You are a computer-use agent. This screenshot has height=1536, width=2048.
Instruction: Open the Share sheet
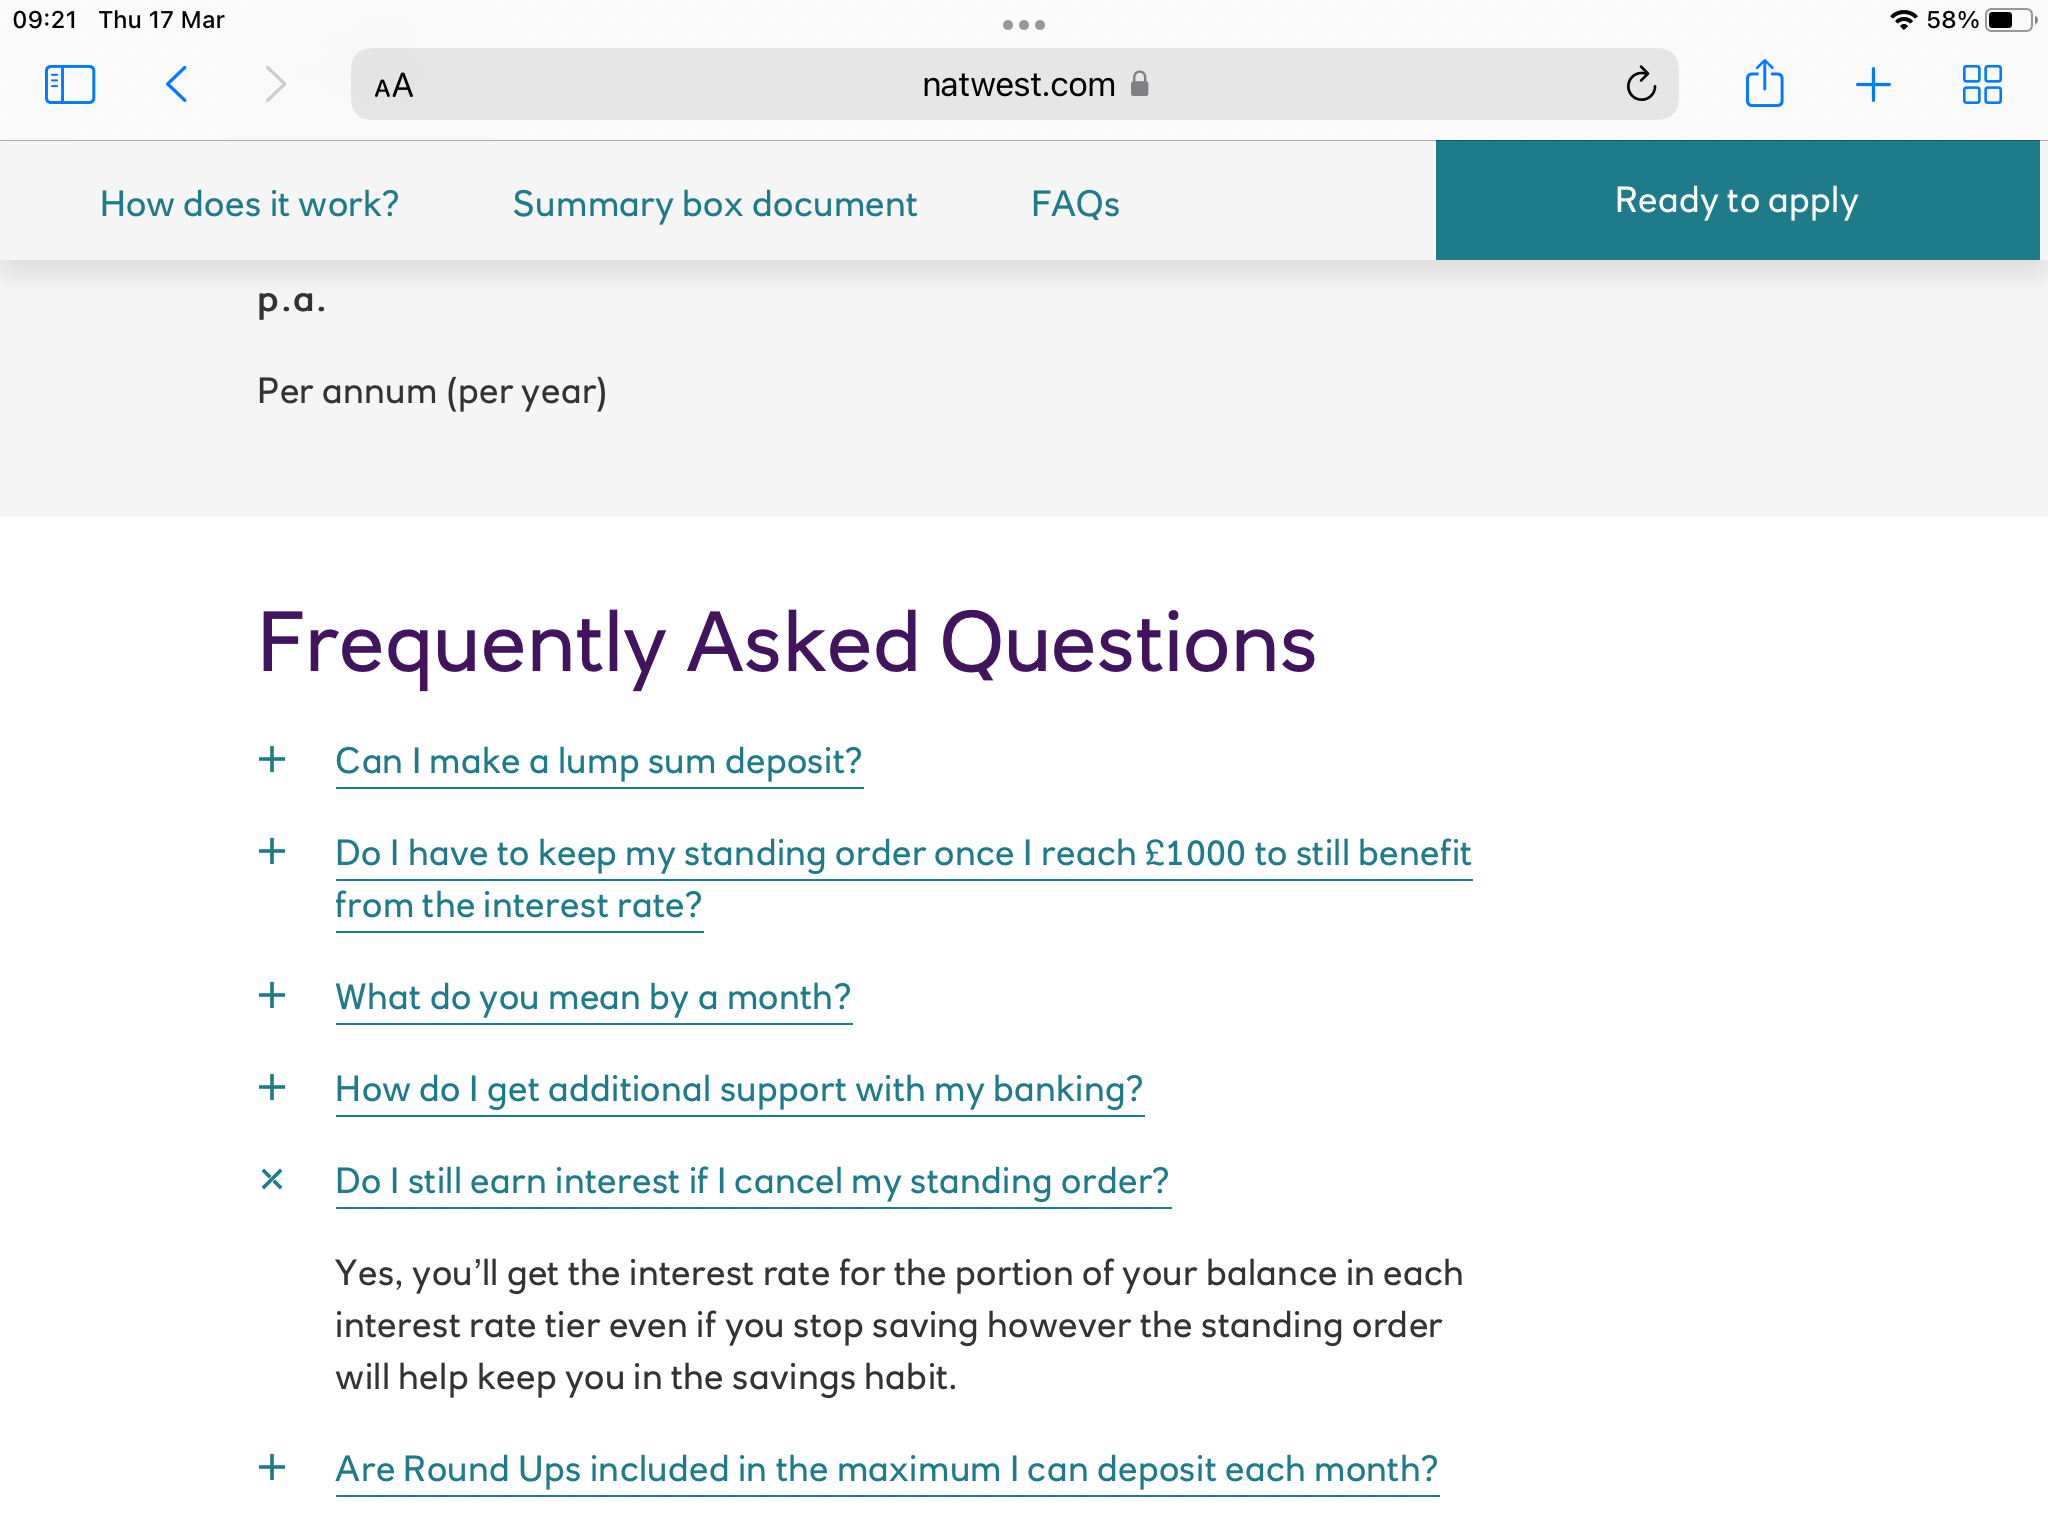coord(1764,83)
